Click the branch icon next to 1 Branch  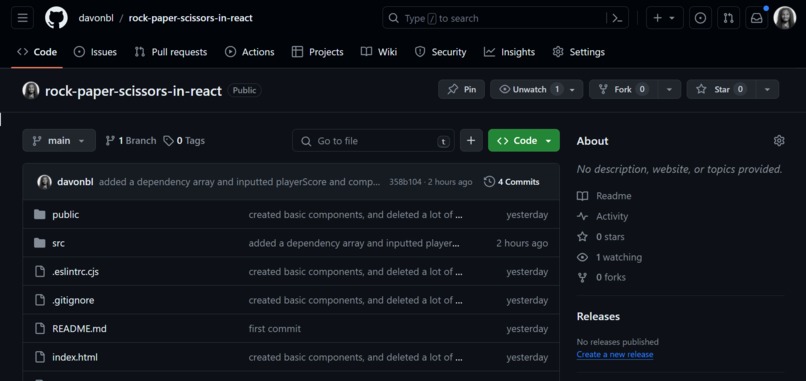click(x=110, y=140)
